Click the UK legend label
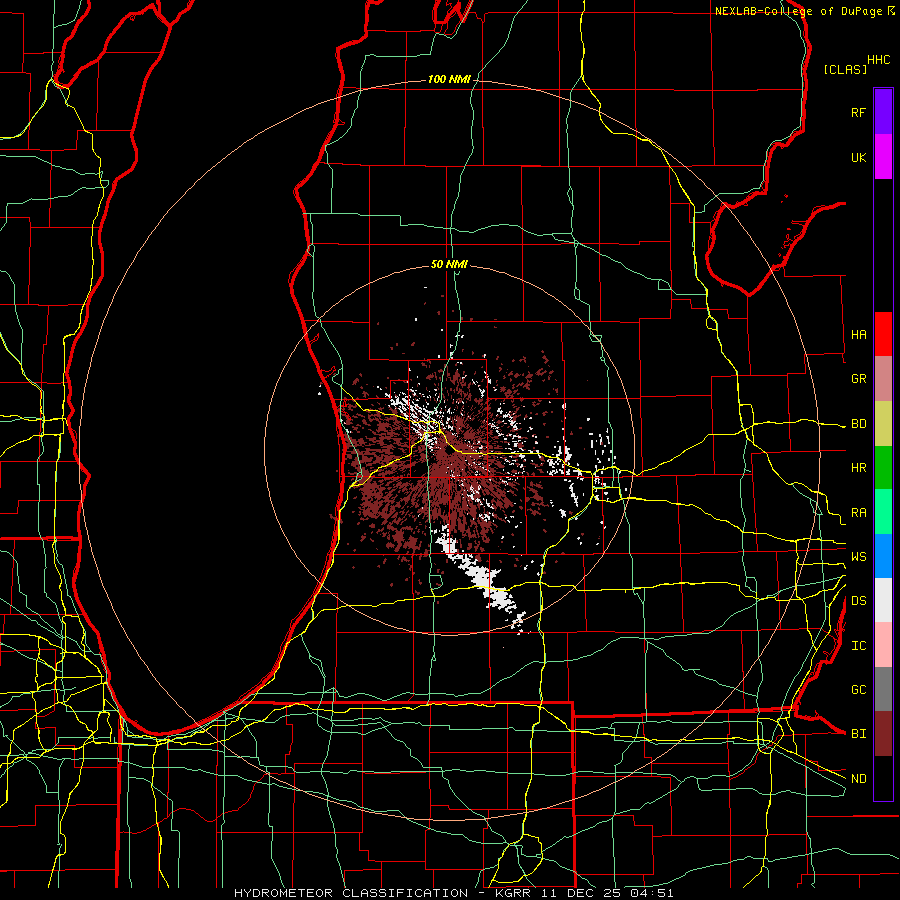The image size is (900, 900). [x=858, y=157]
